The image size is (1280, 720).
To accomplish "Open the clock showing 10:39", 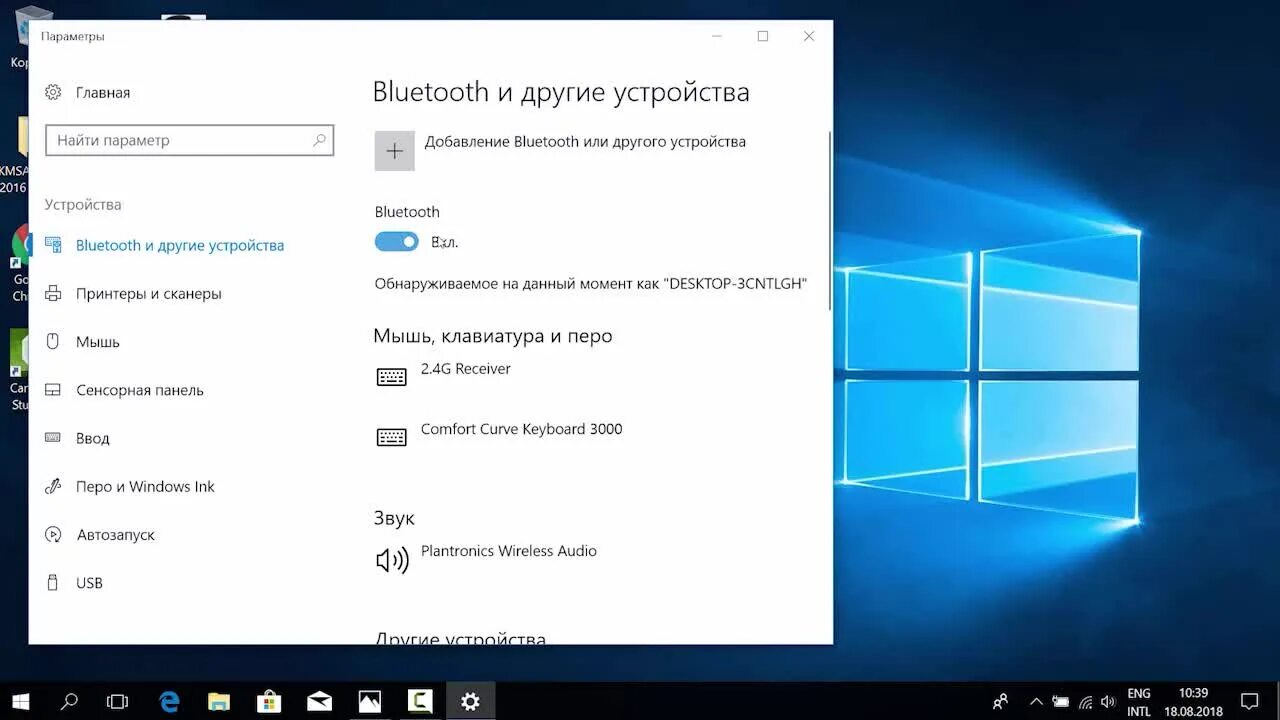I will coord(1193,702).
